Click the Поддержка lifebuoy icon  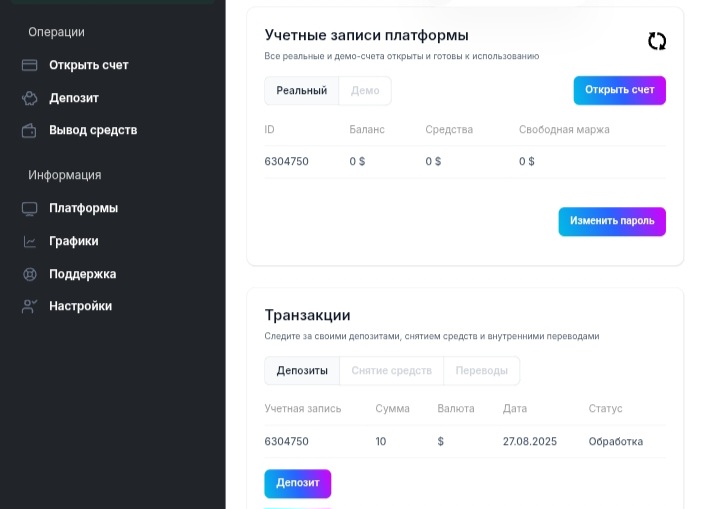pyautogui.click(x=30, y=274)
